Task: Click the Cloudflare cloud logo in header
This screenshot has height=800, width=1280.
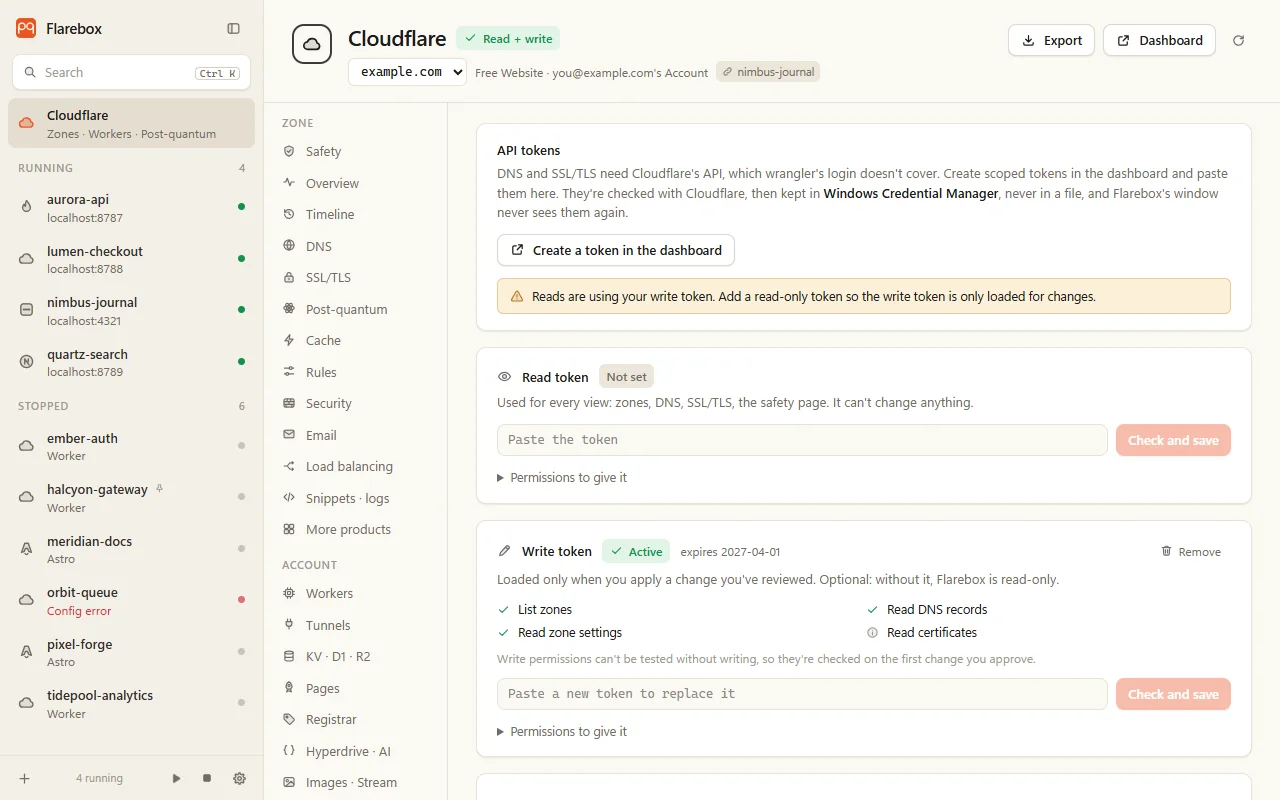Action: [x=312, y=44]
